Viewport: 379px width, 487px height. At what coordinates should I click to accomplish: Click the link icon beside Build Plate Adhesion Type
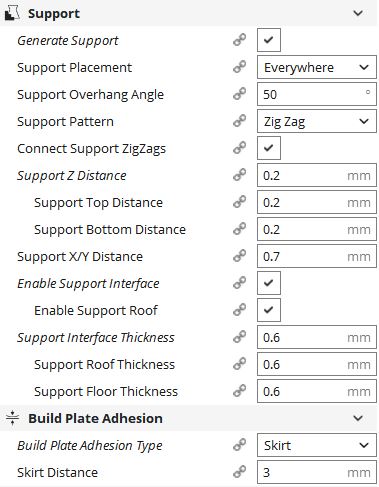239,445
